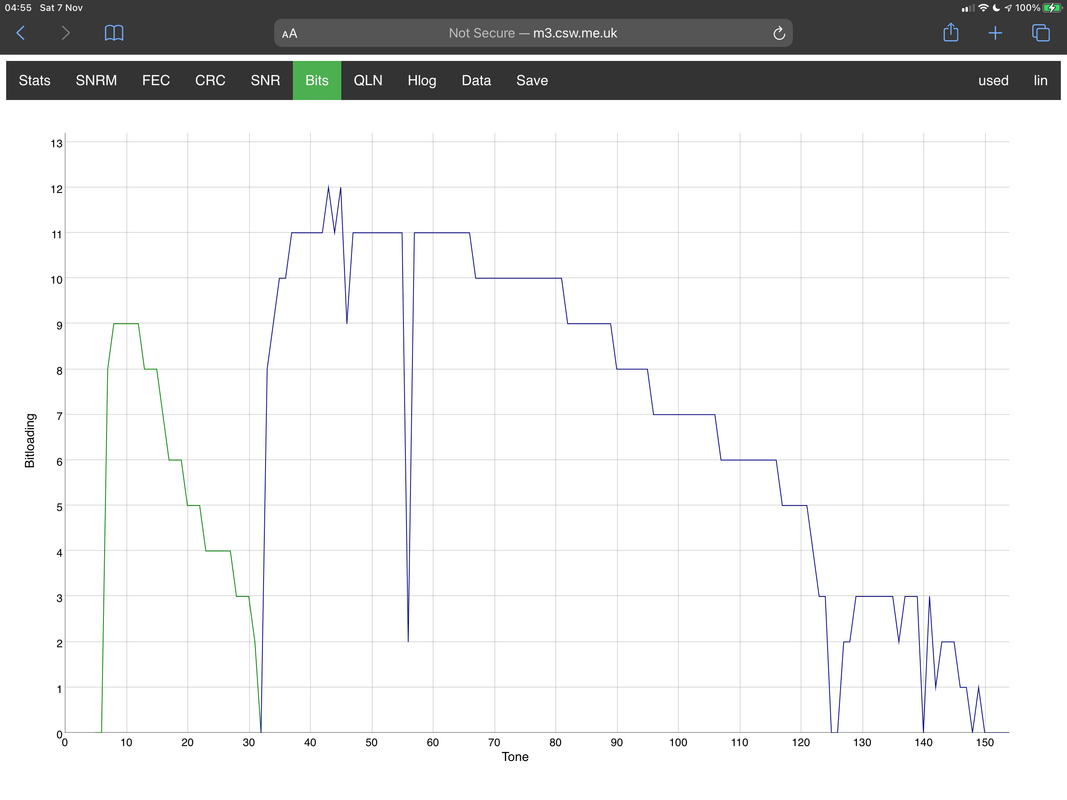The width and height of the screenshot is (1067, 800).
Task: Click the Save menu item
Action: coord(532,80)
